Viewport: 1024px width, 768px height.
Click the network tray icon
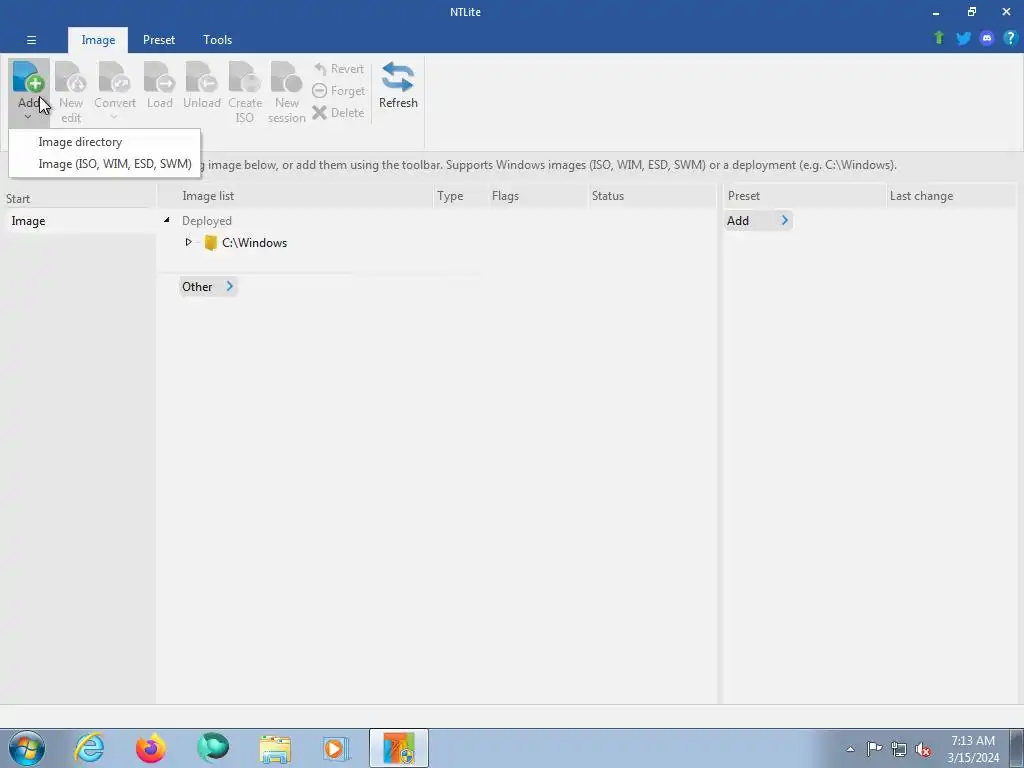click(899, 749)
